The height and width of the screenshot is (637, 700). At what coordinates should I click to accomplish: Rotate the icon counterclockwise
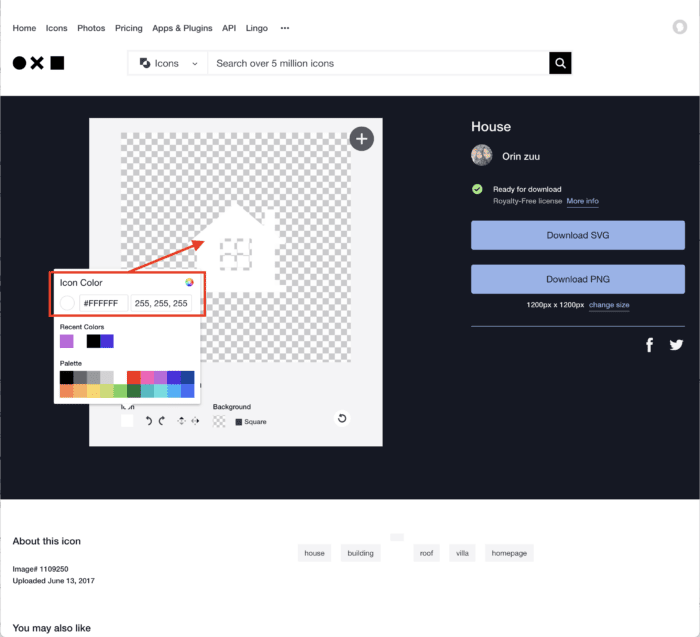149,421
